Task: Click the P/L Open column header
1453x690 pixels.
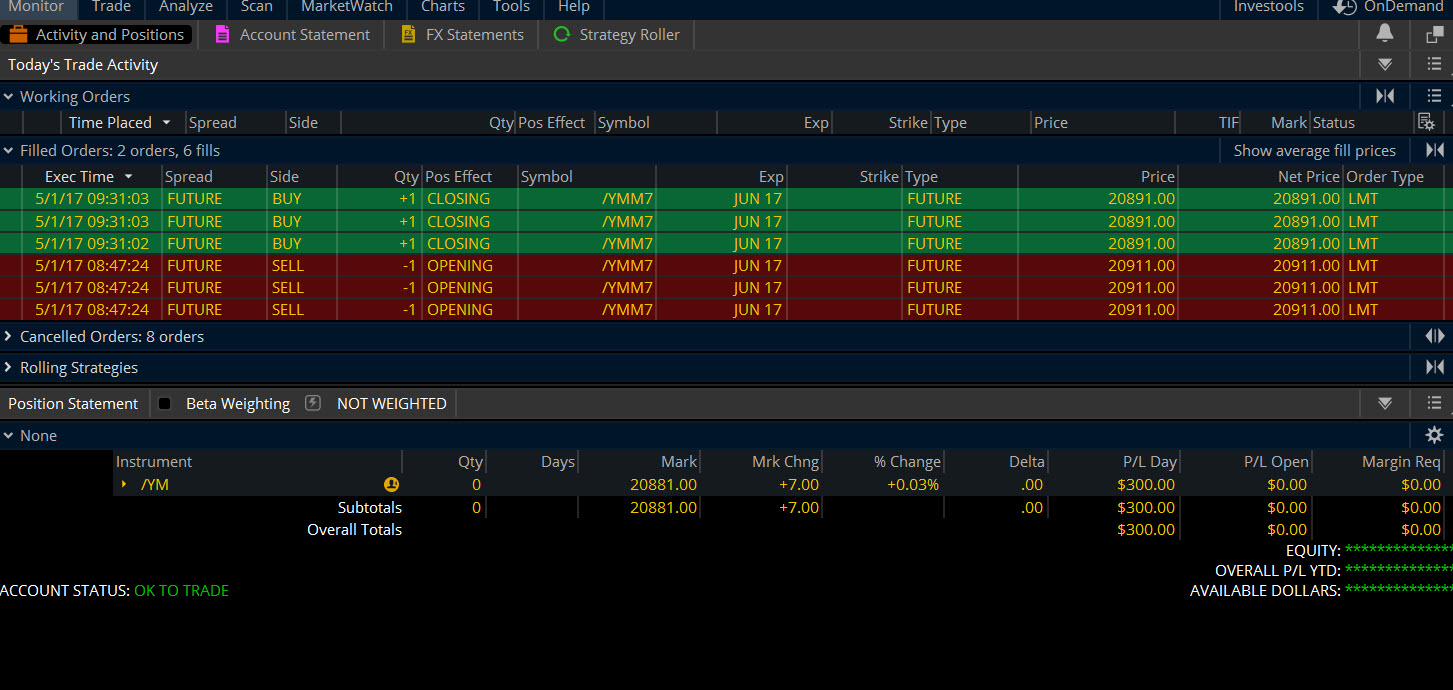Action: (x=1276, y=461)
